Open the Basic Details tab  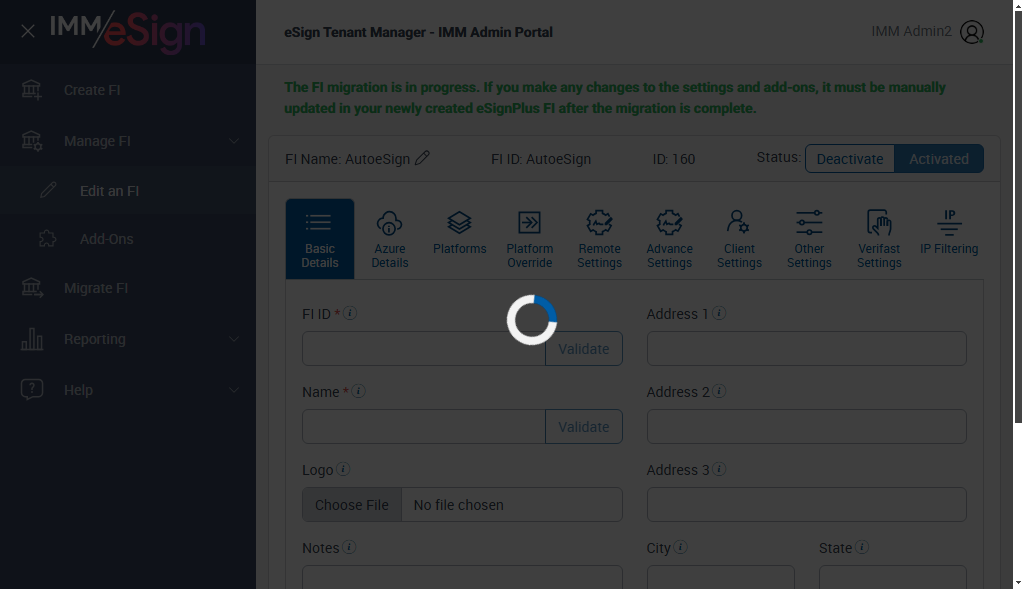click(320, 239)
